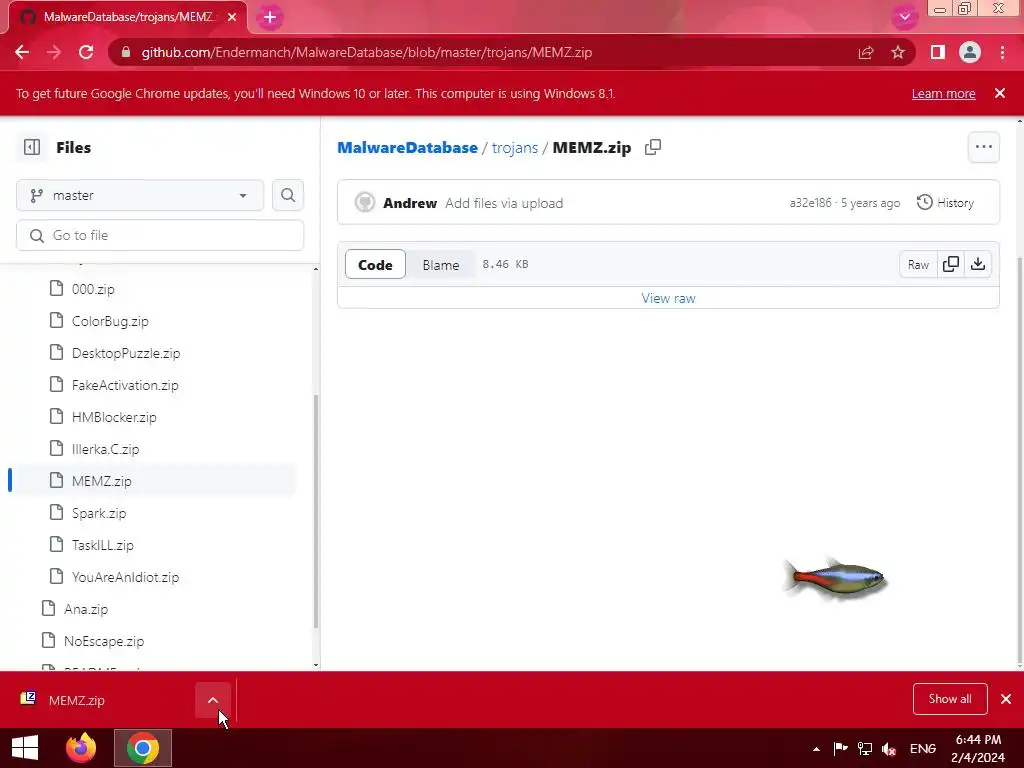Click the GitHub URL in address bar
The width and height of the screenshot is (1024, 768).
tap(366, 52)
